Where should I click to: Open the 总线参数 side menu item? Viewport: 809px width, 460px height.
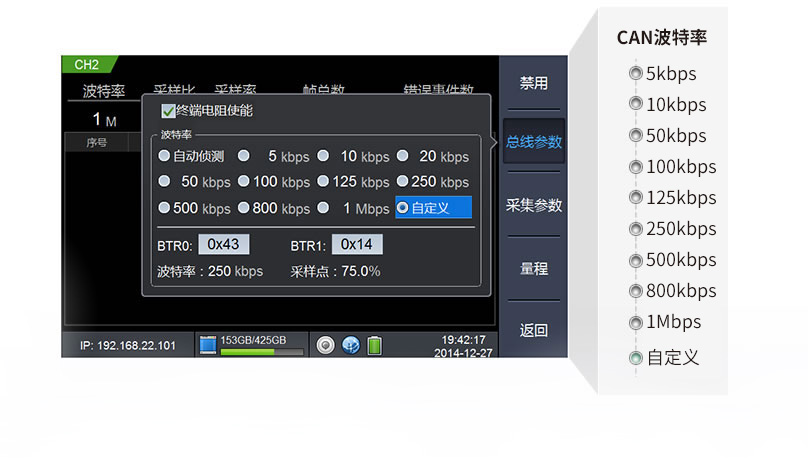click(x=533, y=142)
